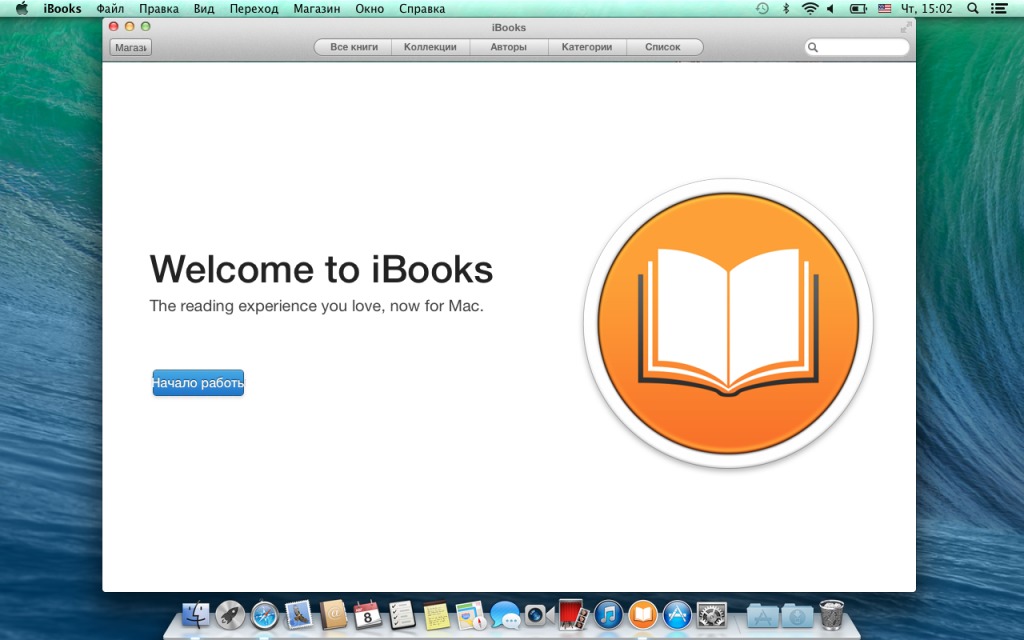Open Safari from the Dock

[264, 614]
